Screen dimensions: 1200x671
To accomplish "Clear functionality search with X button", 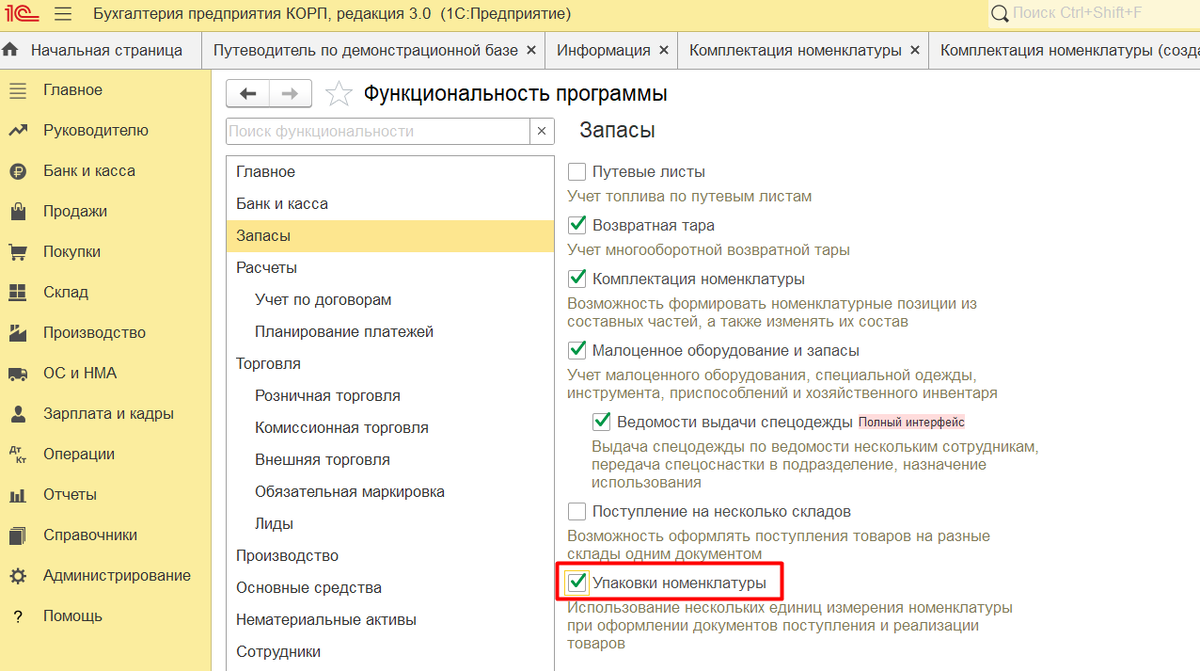I will point(541,131).
